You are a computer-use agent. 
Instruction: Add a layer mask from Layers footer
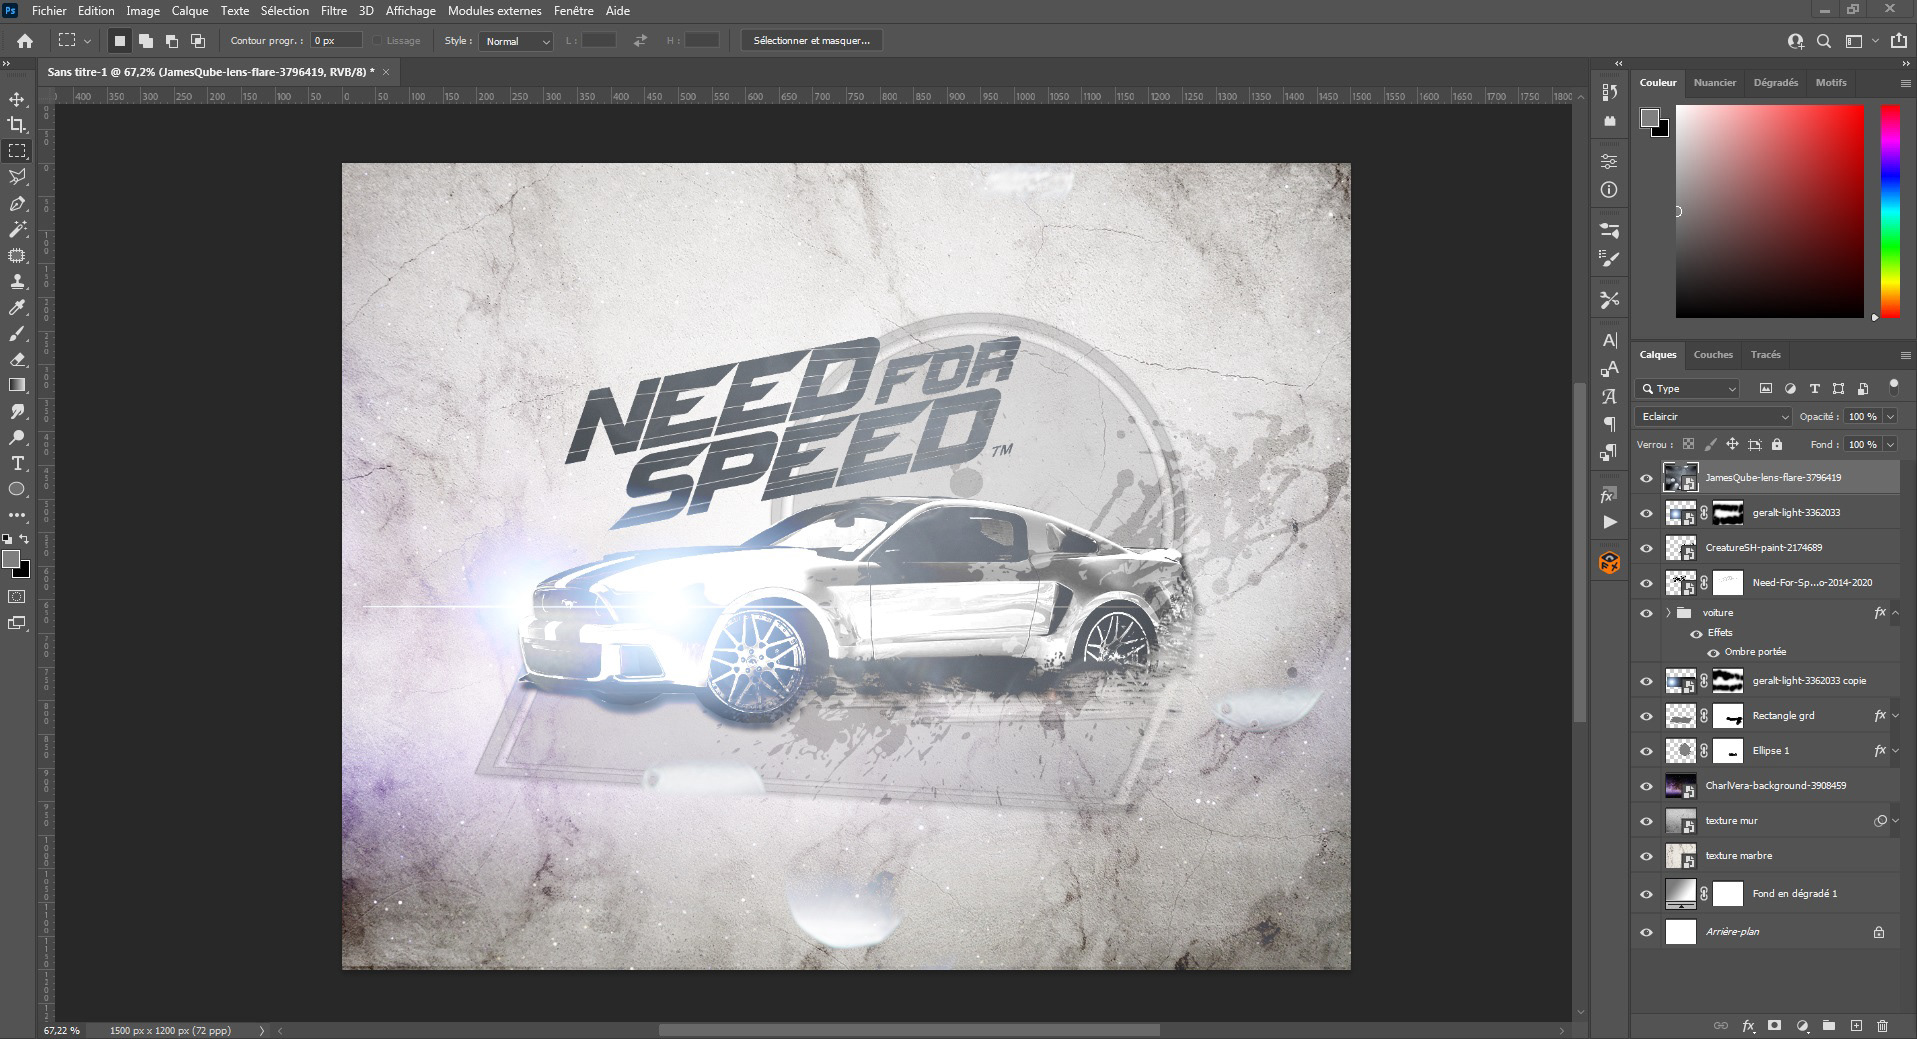(1775, 1025)
